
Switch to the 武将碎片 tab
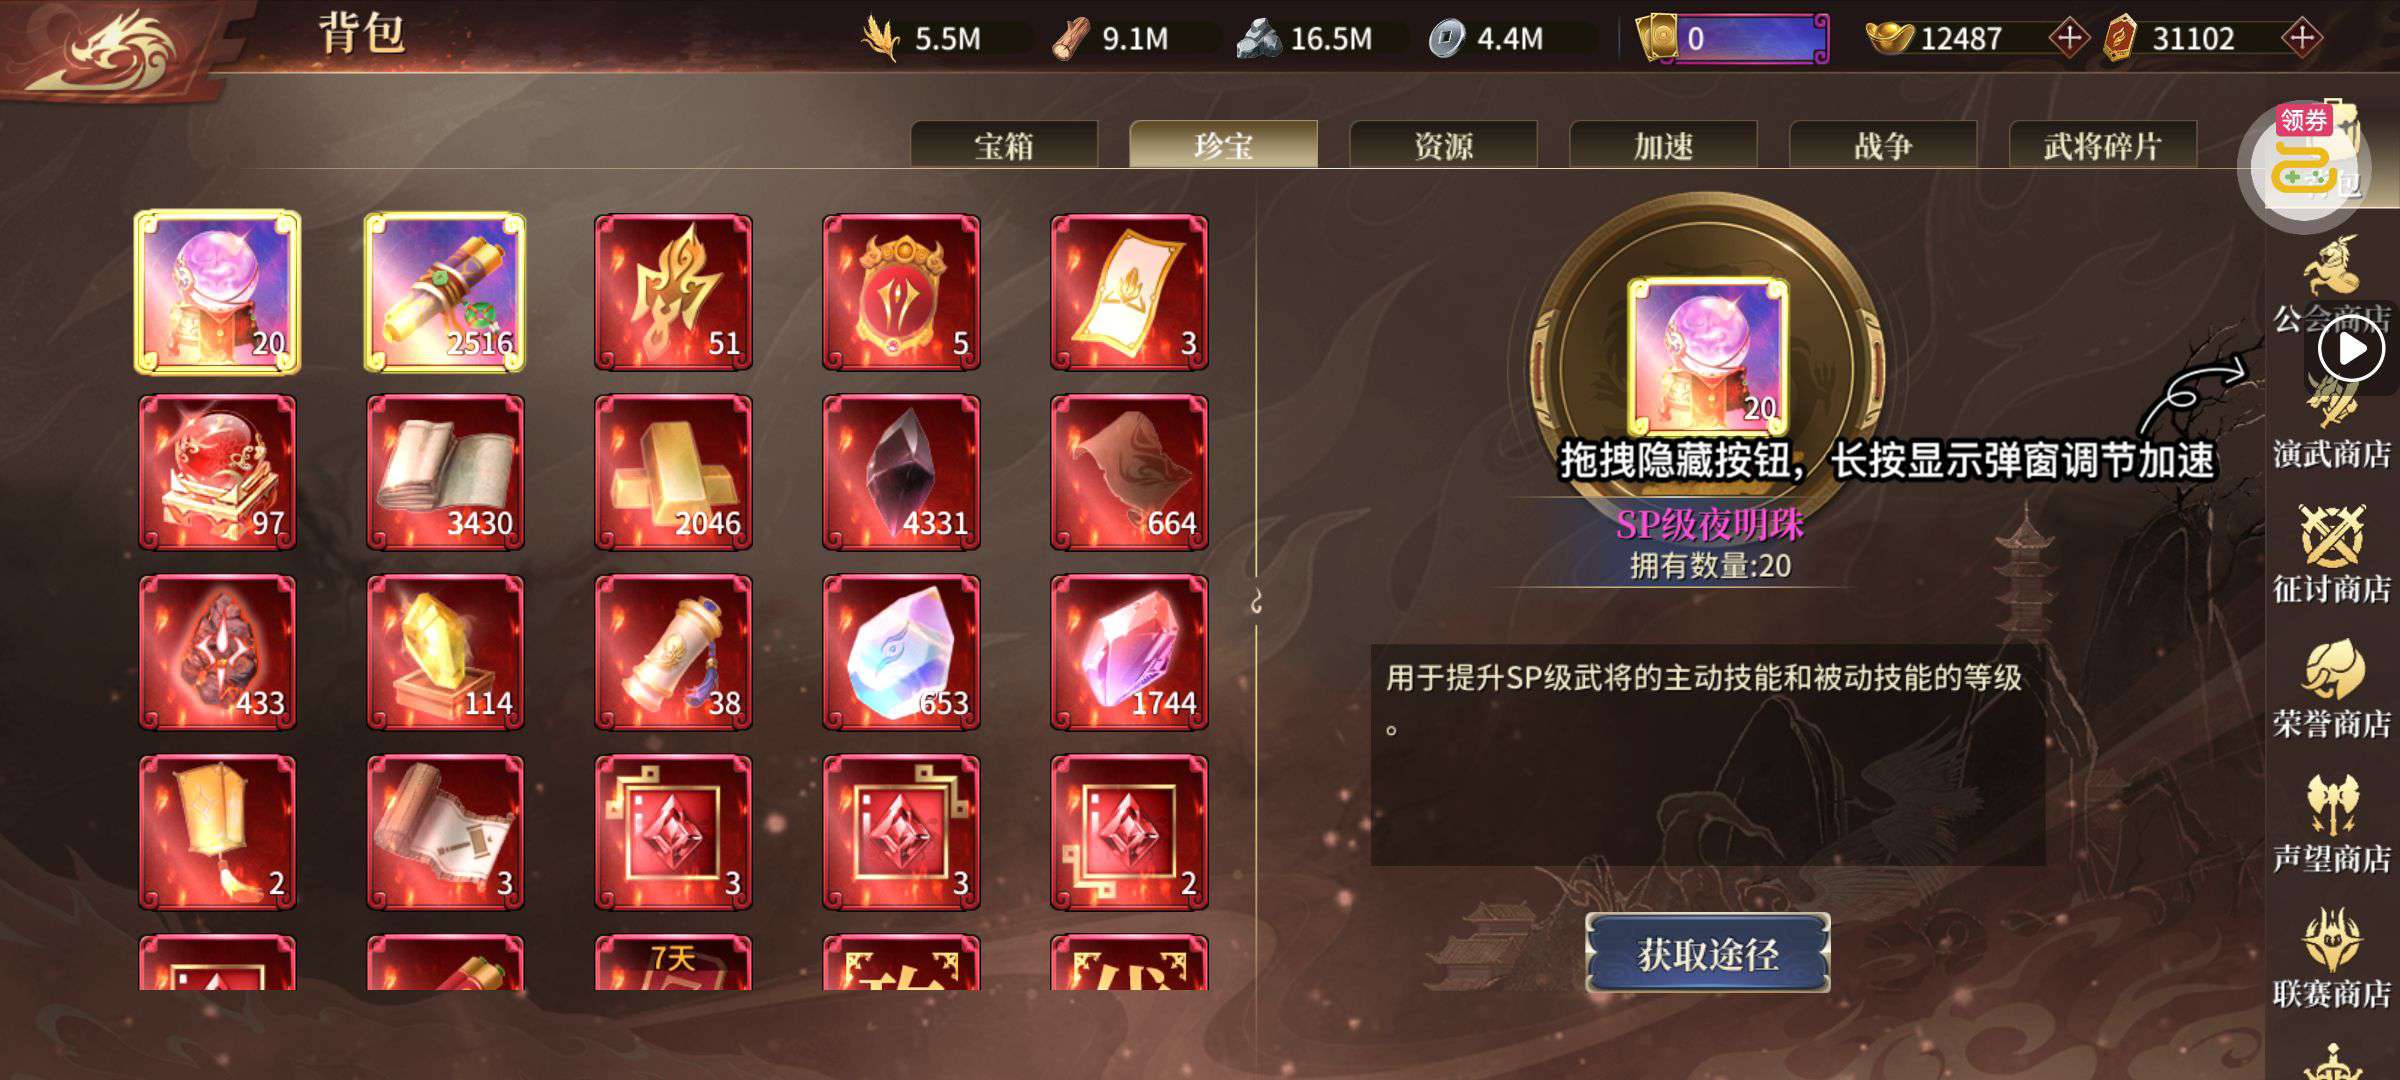tap(2103, 145)
